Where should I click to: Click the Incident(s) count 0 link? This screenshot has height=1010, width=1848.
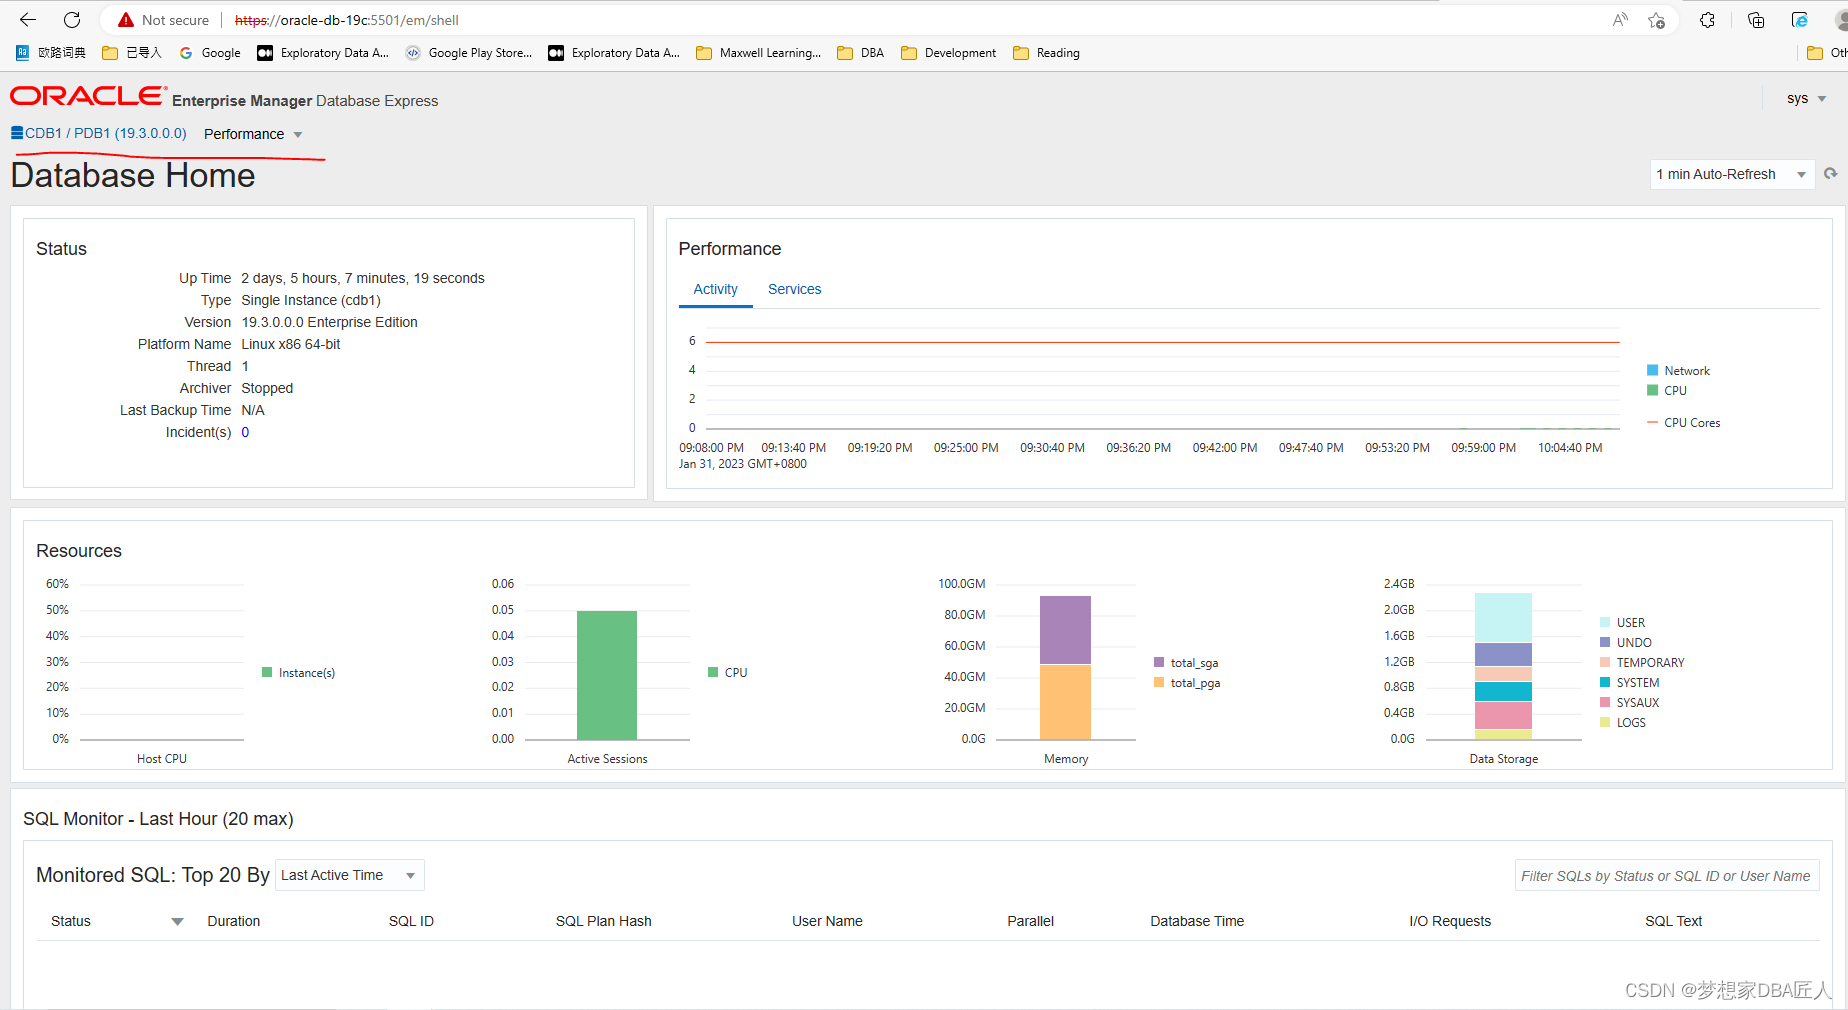(x=245, y=432)
